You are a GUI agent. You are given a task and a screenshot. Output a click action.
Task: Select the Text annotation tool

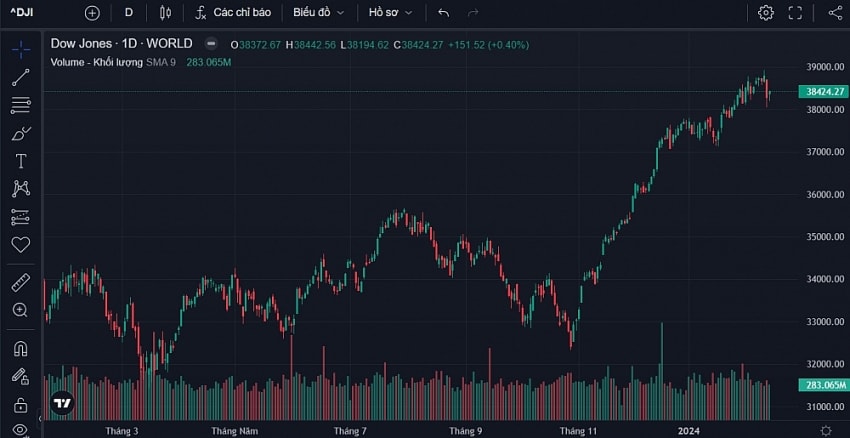point(21,161)
